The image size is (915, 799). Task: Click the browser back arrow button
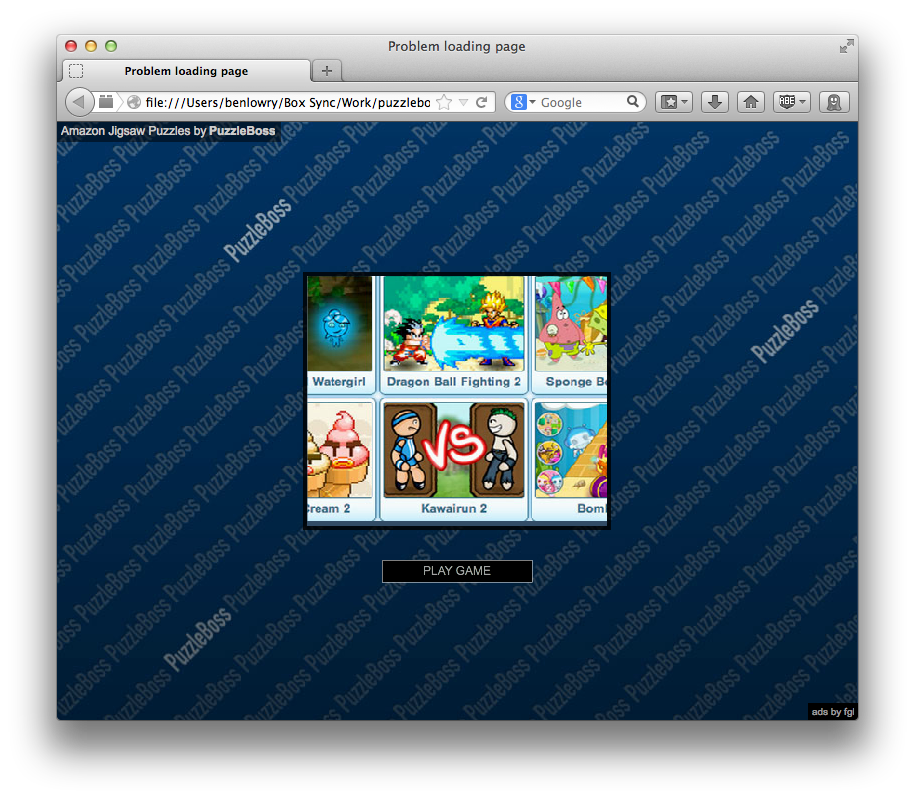[79, 102]
